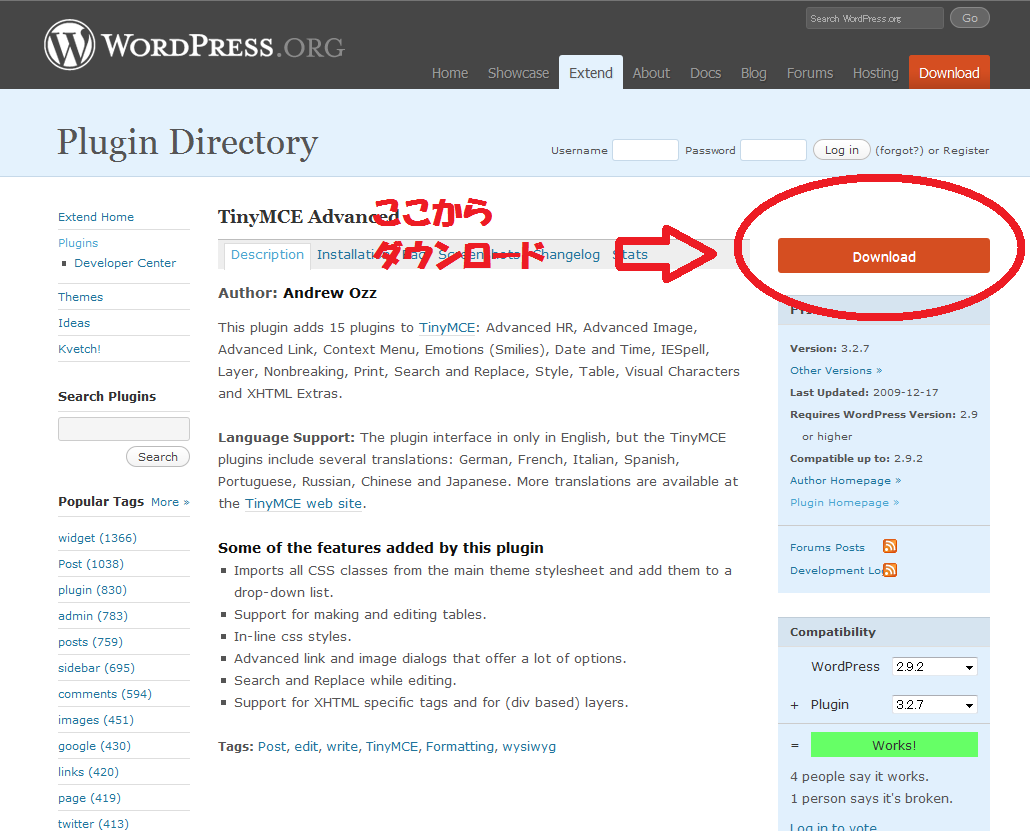Select the Description tab

pos(267,255)
